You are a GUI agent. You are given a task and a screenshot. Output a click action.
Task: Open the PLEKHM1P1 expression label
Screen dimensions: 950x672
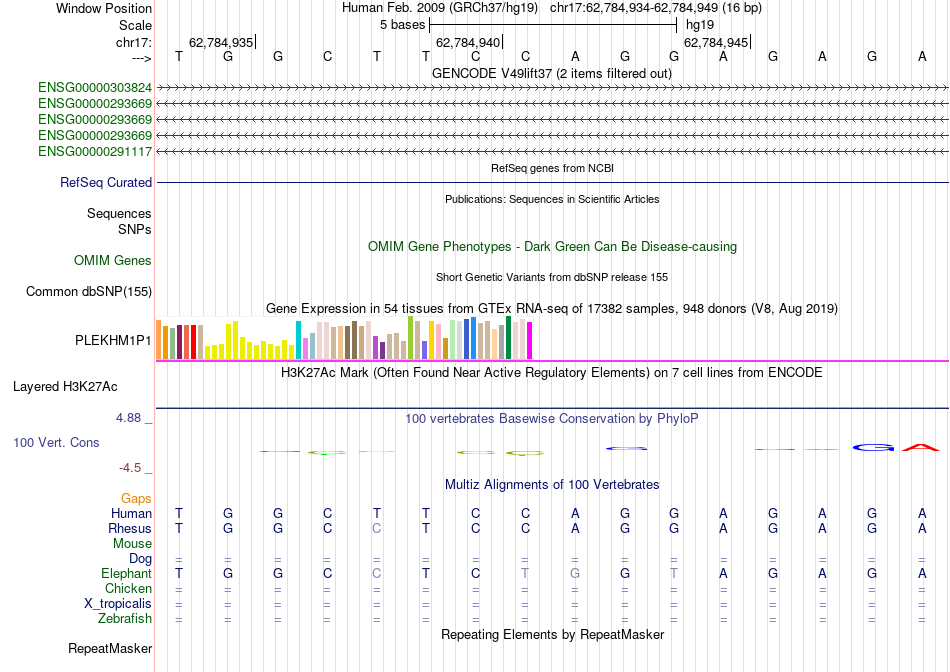tap(113, 341)
